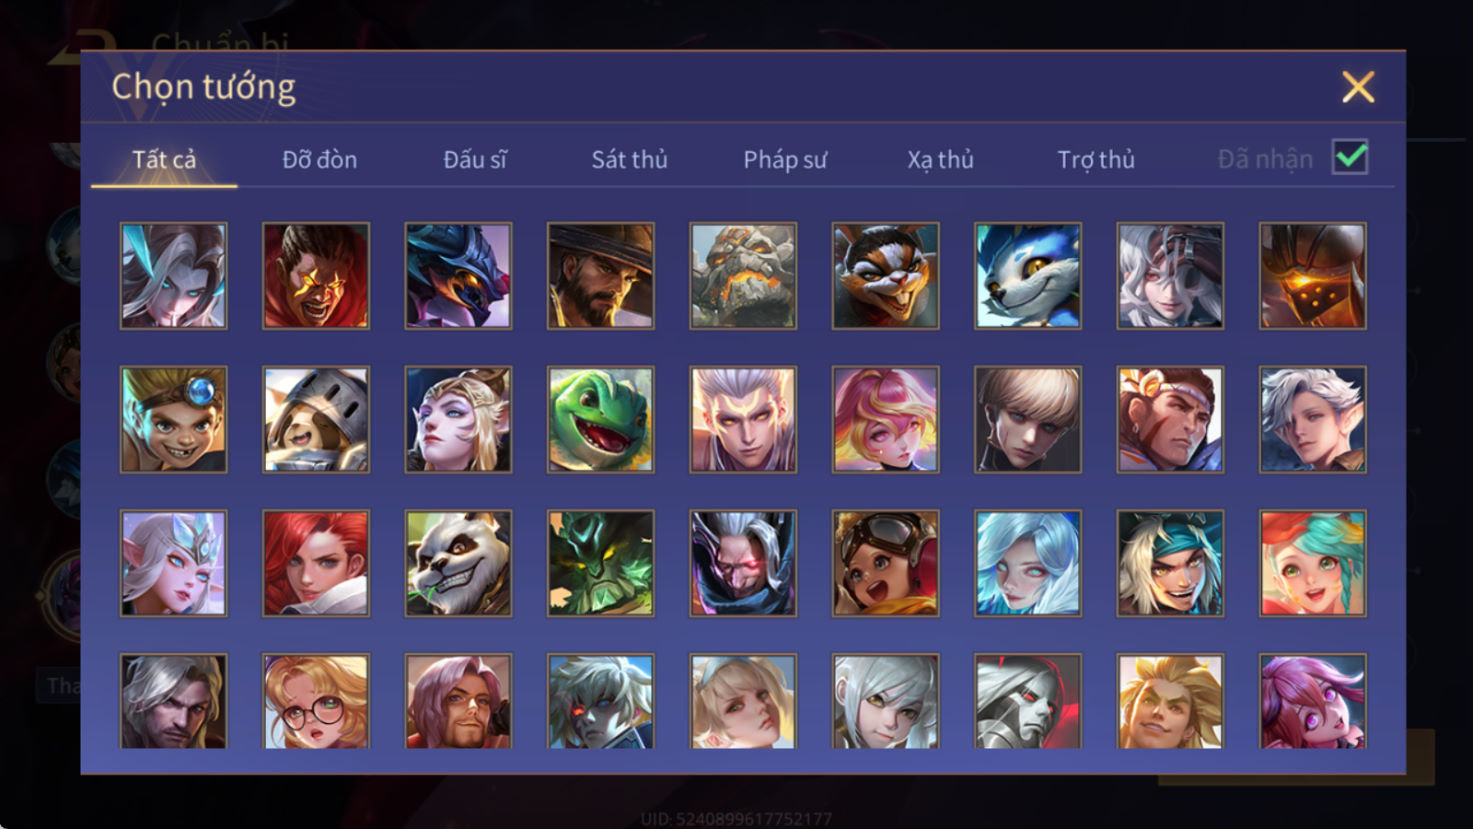Viewport: 1473px width, 829px height.
Task: Choose the green leafy forest spirit hero
Action: pos(600,563)
